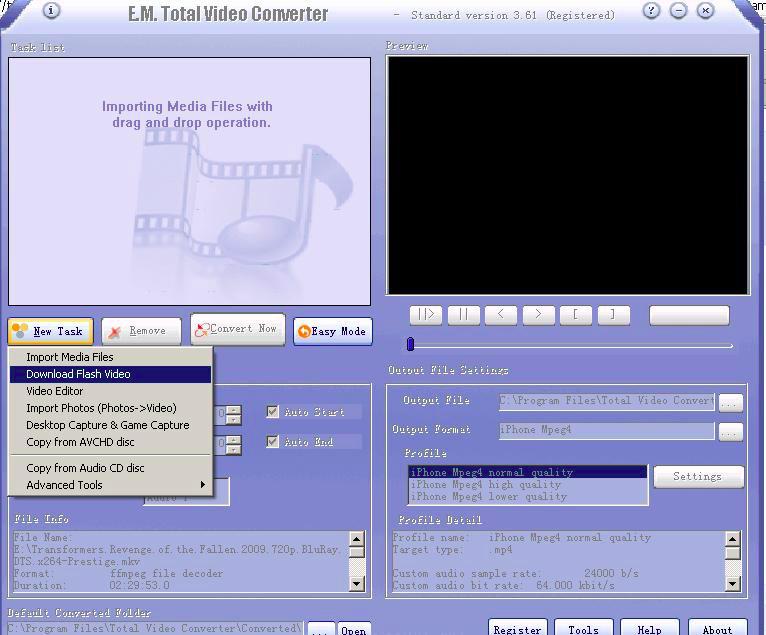Select Download Flash Video menu entry
Image resolution: width=766 pixels, height=635 pixels.
(x=110, y=374)
